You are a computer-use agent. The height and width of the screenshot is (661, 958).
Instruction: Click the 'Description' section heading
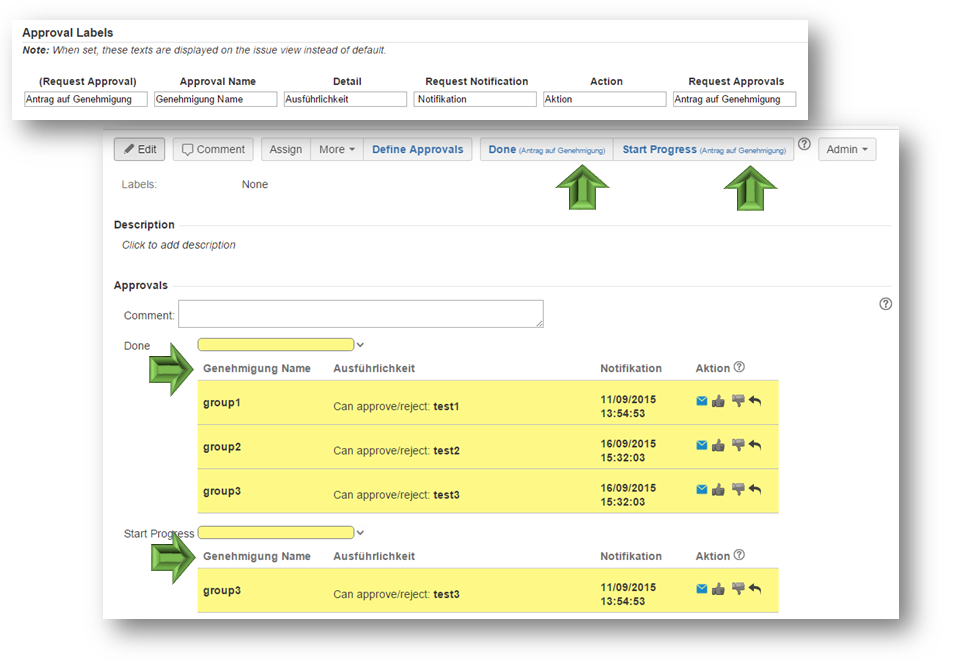144,225
